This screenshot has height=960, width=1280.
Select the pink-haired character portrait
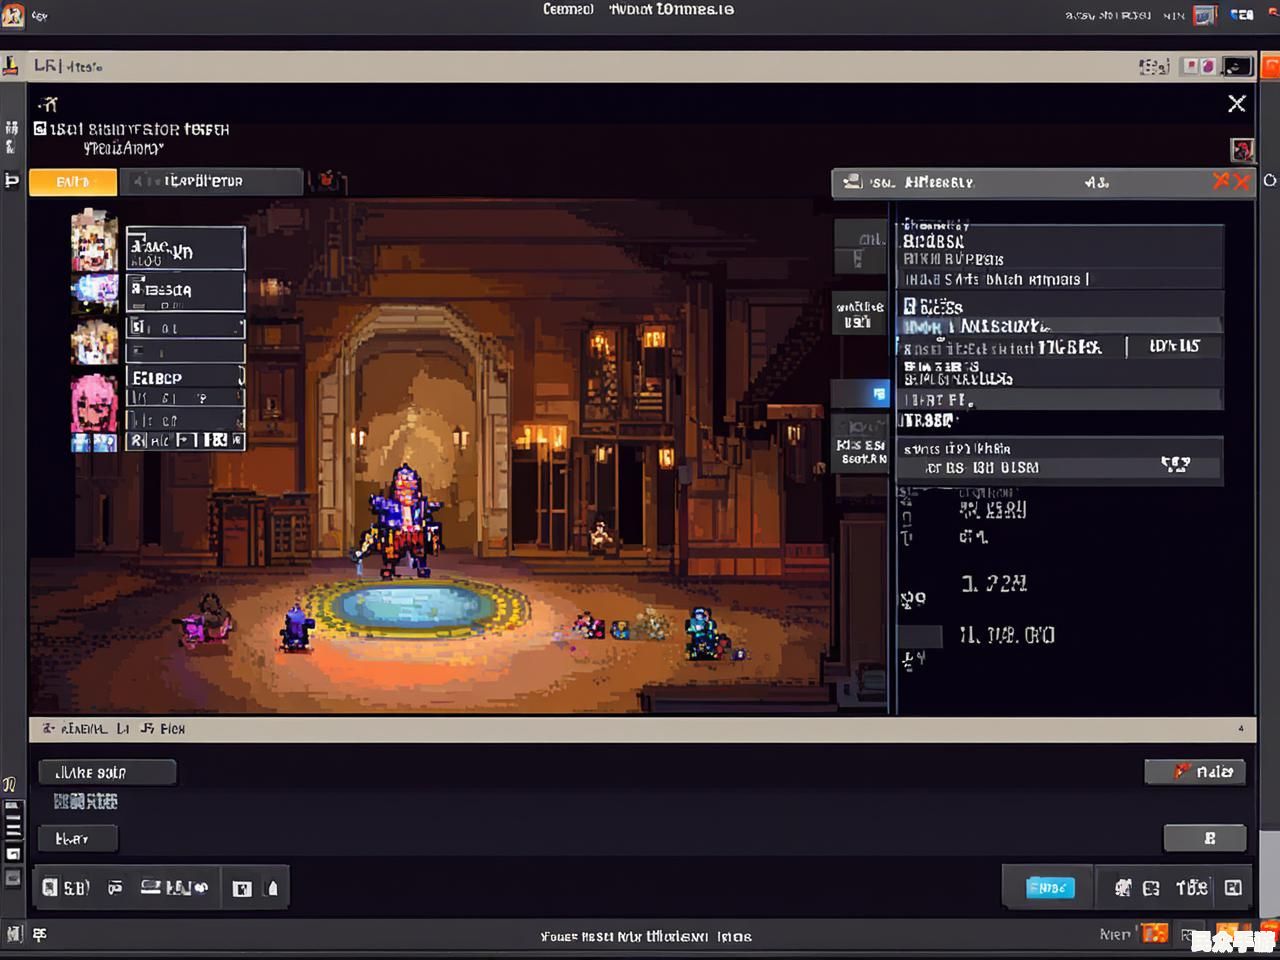point(93,400)
